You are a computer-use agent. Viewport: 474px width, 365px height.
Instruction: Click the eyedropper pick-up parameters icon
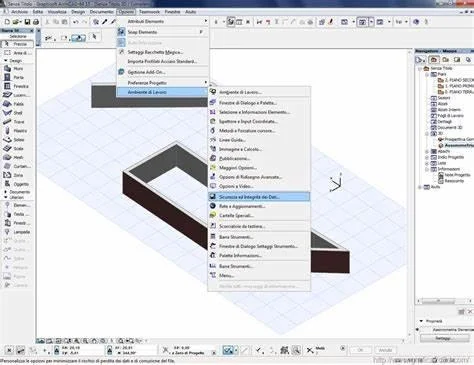(x=105, y=22)
